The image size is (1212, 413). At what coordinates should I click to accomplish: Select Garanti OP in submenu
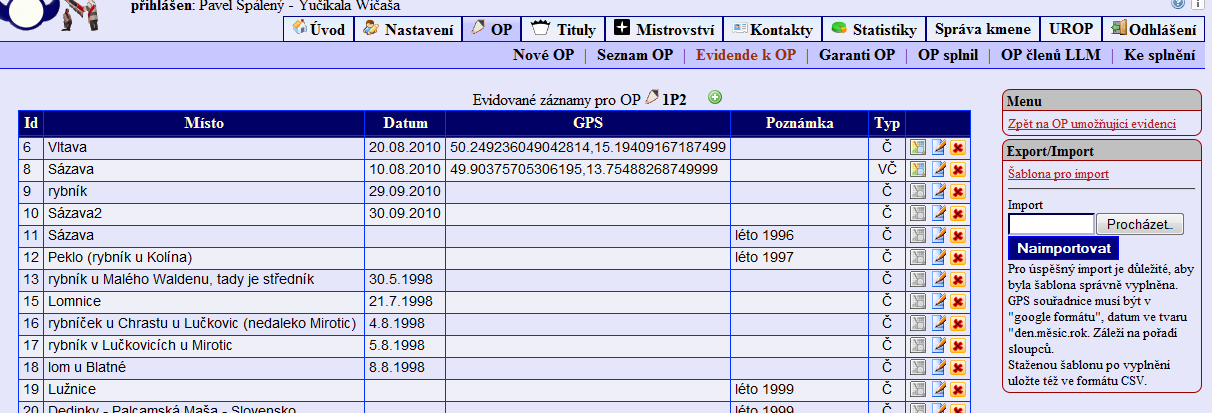click(856, 55)
